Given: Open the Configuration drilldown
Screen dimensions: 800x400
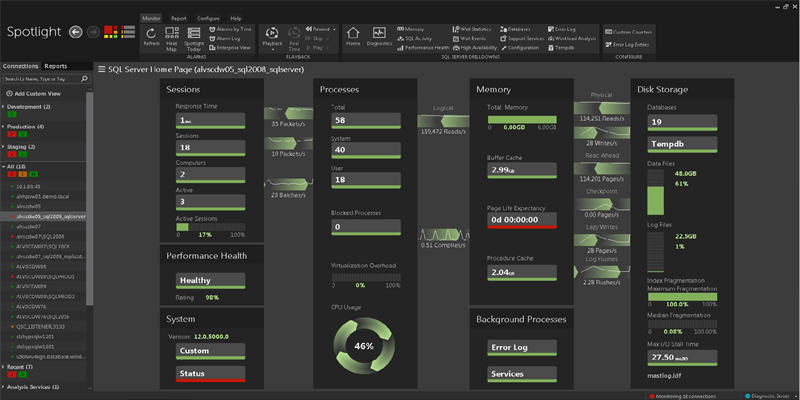Looking at the screenshot, I should (519, 47).
